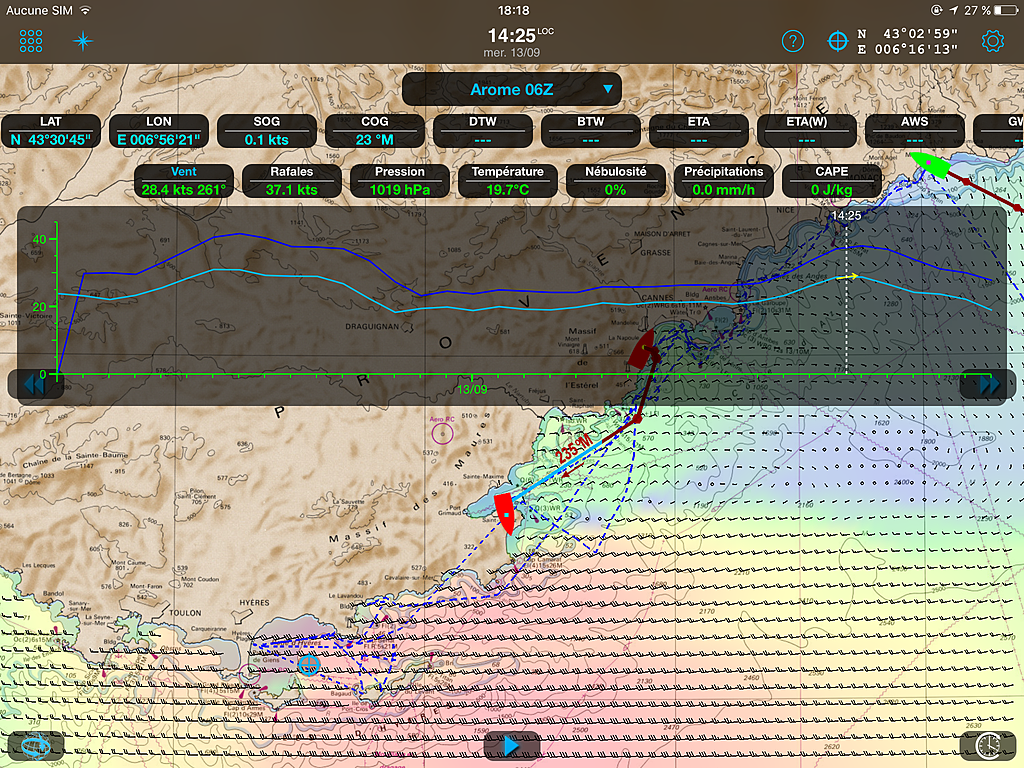
Task: Select the SOG speed field
Action: [x=266, y=131]
